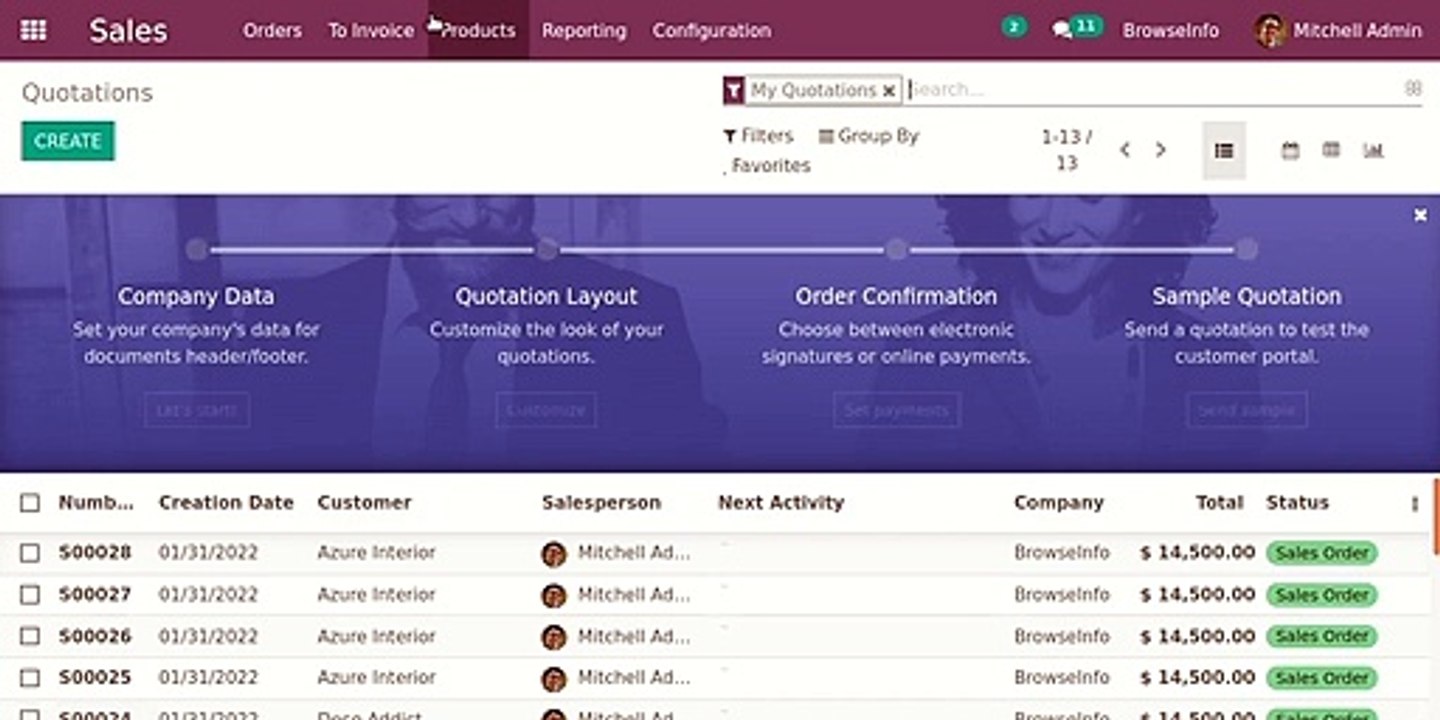Screen dimensions: 1440x720
Task: Click the Quotation Layout onboarding step
Action: pyautogui.click(x=546, y=296)
